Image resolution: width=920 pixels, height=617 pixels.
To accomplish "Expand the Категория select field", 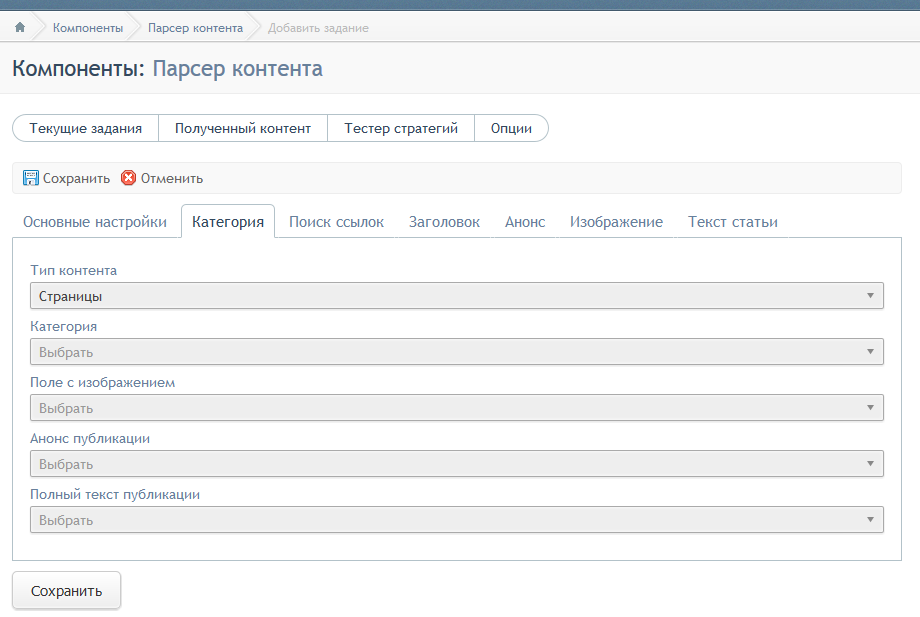I will click(457, 352).
